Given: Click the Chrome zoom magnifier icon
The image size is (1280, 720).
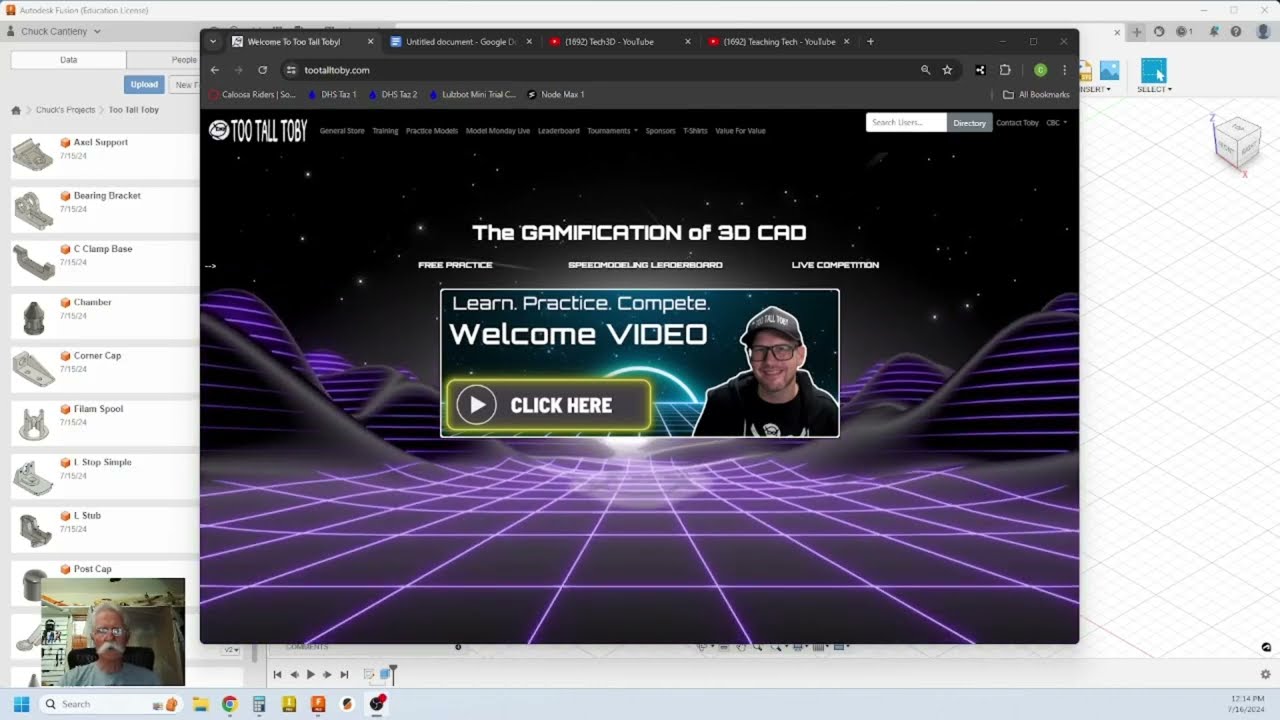Looking at the screenshot, I should (925, 70).
